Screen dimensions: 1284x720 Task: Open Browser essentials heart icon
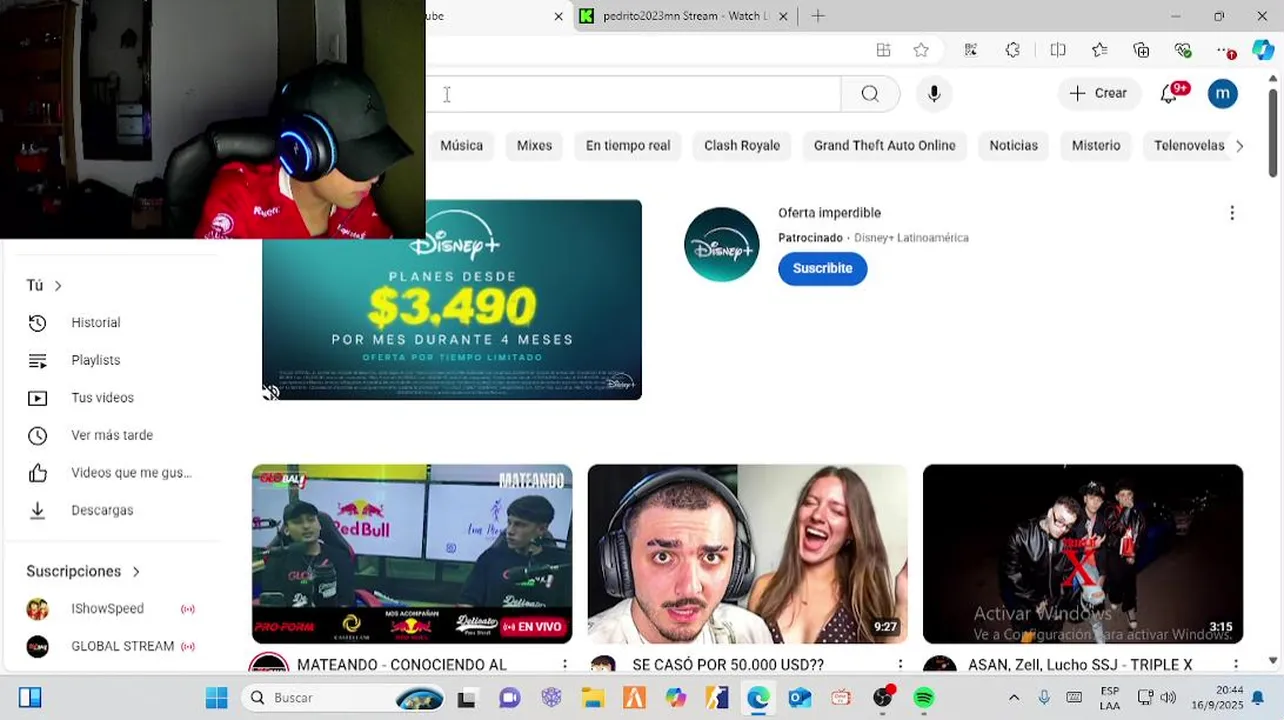1183,50
